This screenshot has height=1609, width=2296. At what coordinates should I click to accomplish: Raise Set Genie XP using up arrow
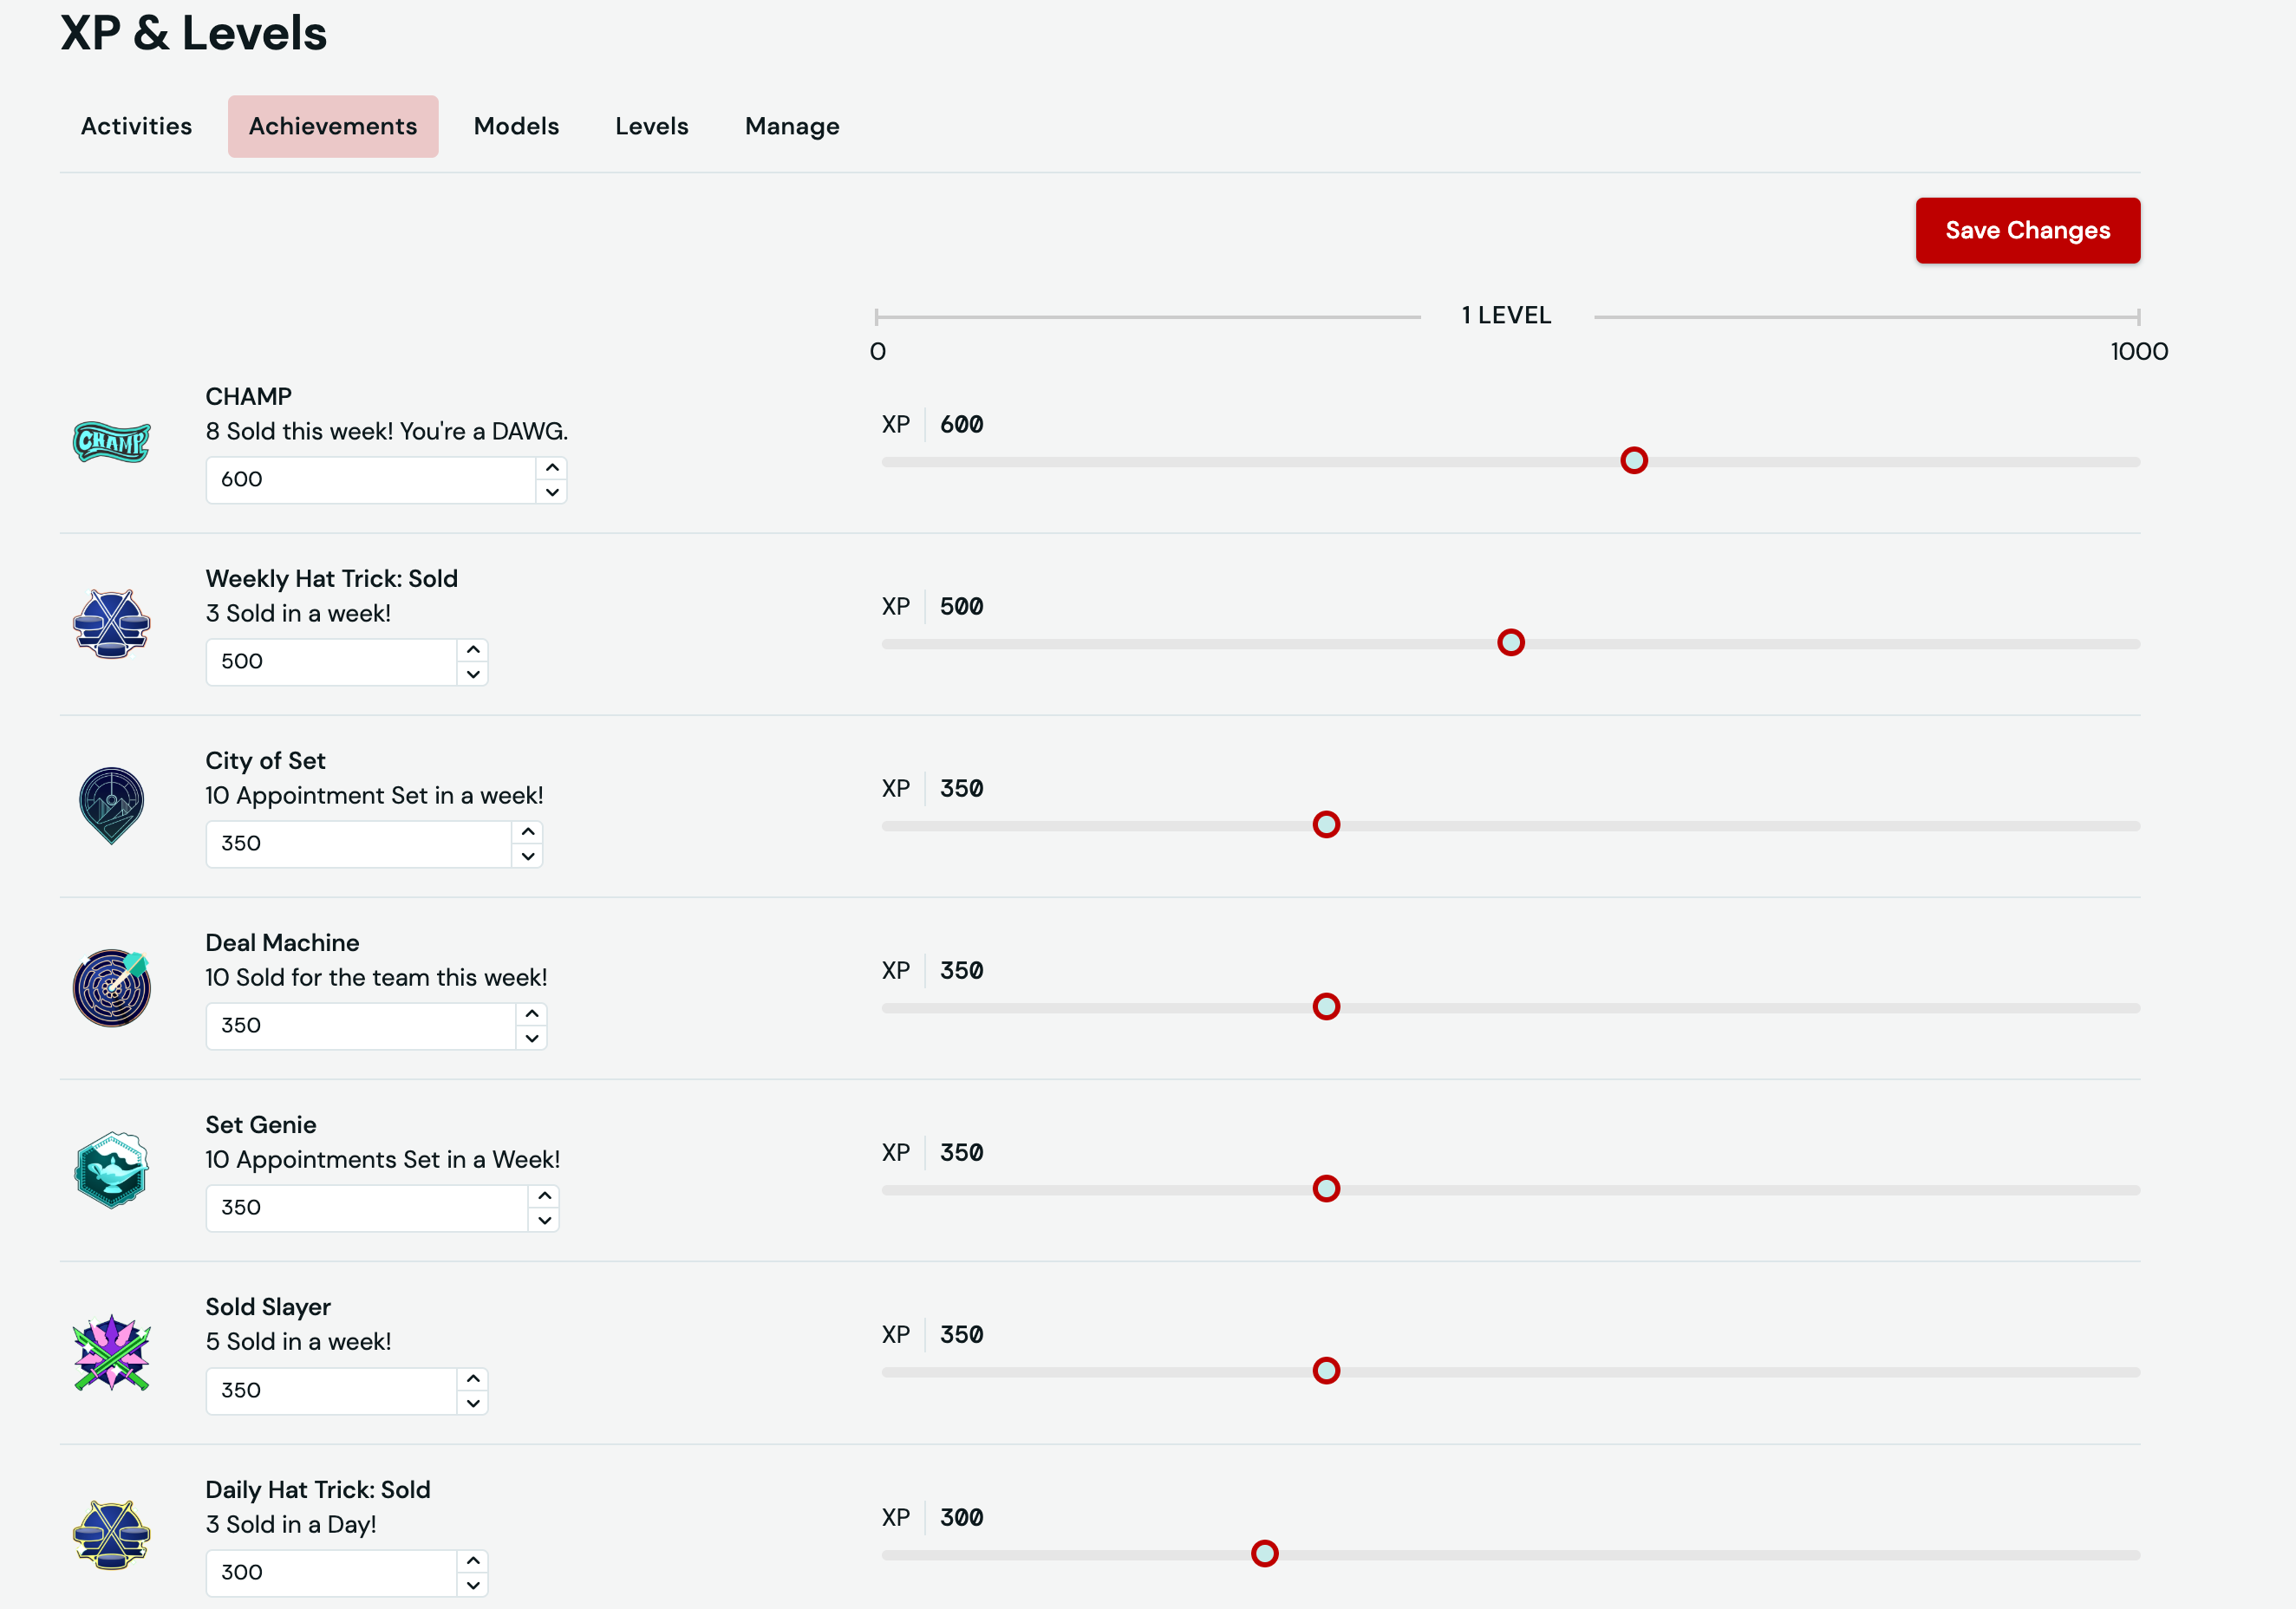[x=544, y=1196]
